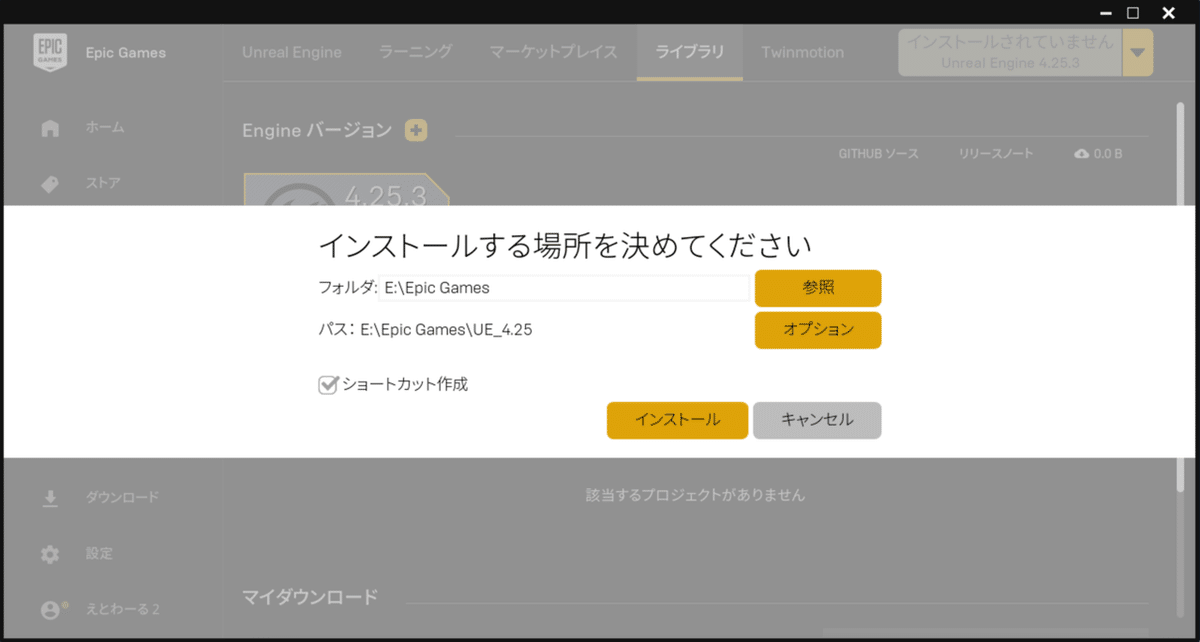Open installation options via オプション
1200x642 pixels.
tap(817, 329)
